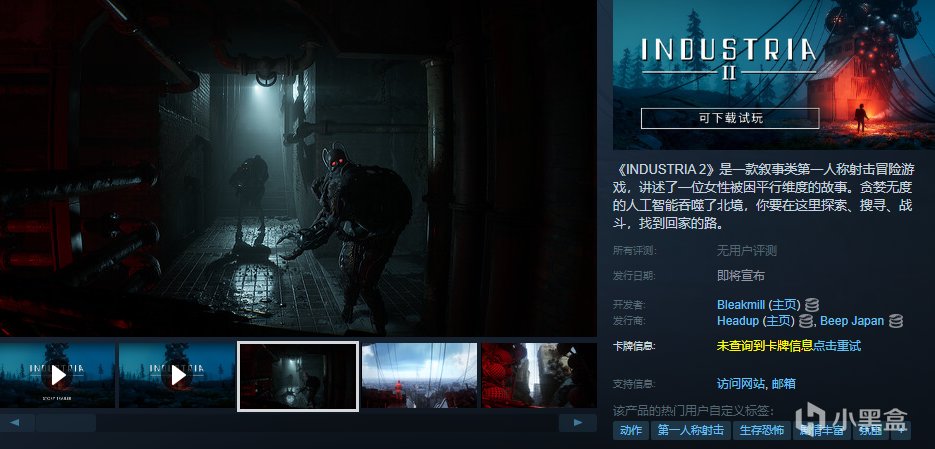Open the 主页 link next to Bleakmill
Screen dimensions: 935x449
(784, 305)
